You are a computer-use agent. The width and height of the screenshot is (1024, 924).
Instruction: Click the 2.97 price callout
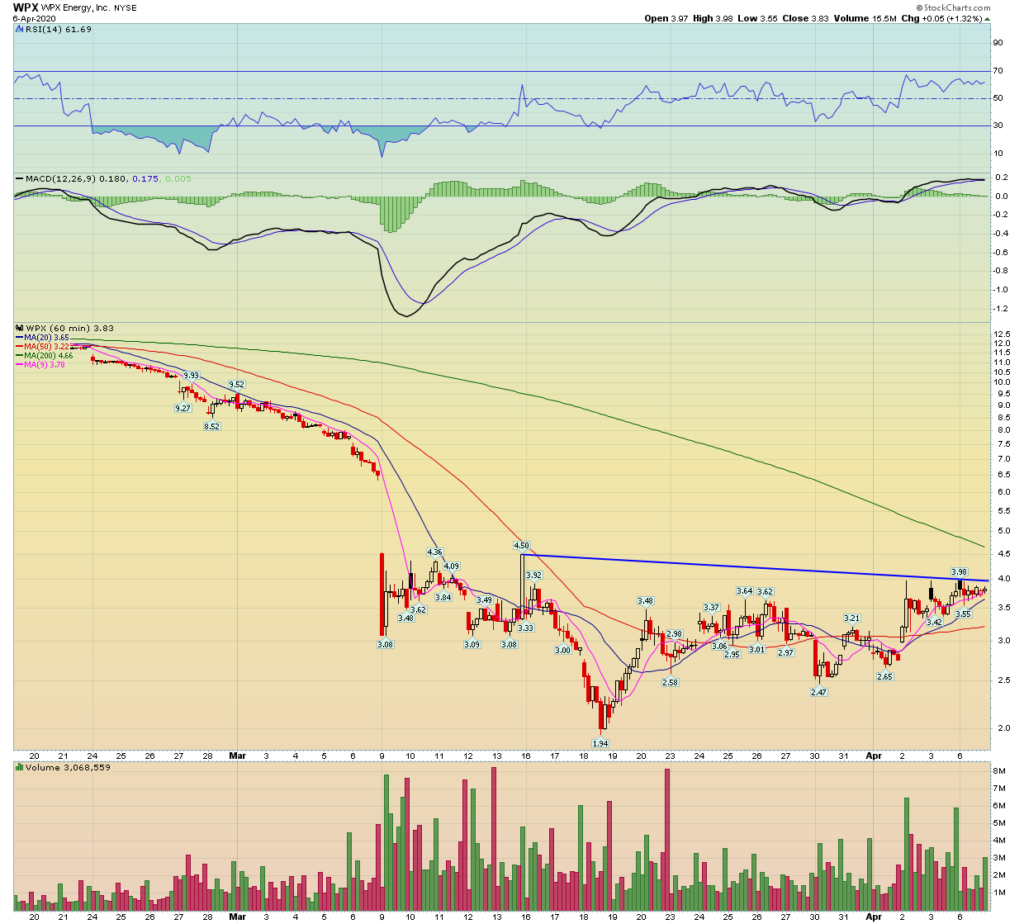(x=786, y=653)
